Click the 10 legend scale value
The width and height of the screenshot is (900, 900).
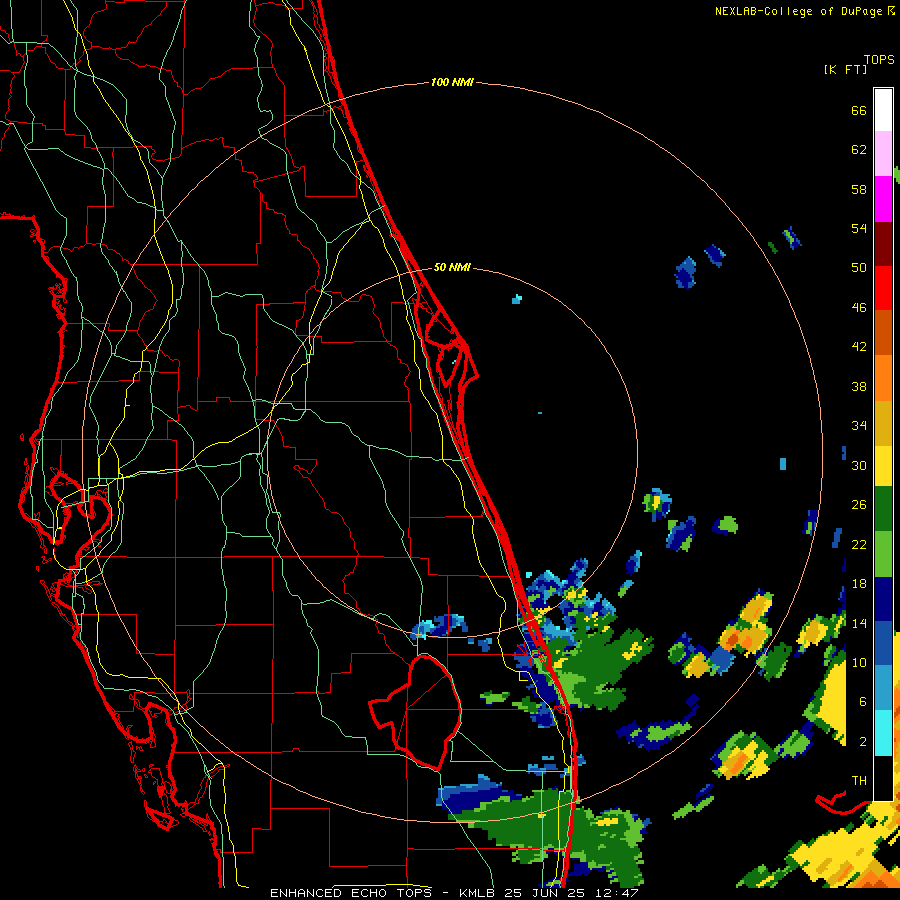[859, 662]
